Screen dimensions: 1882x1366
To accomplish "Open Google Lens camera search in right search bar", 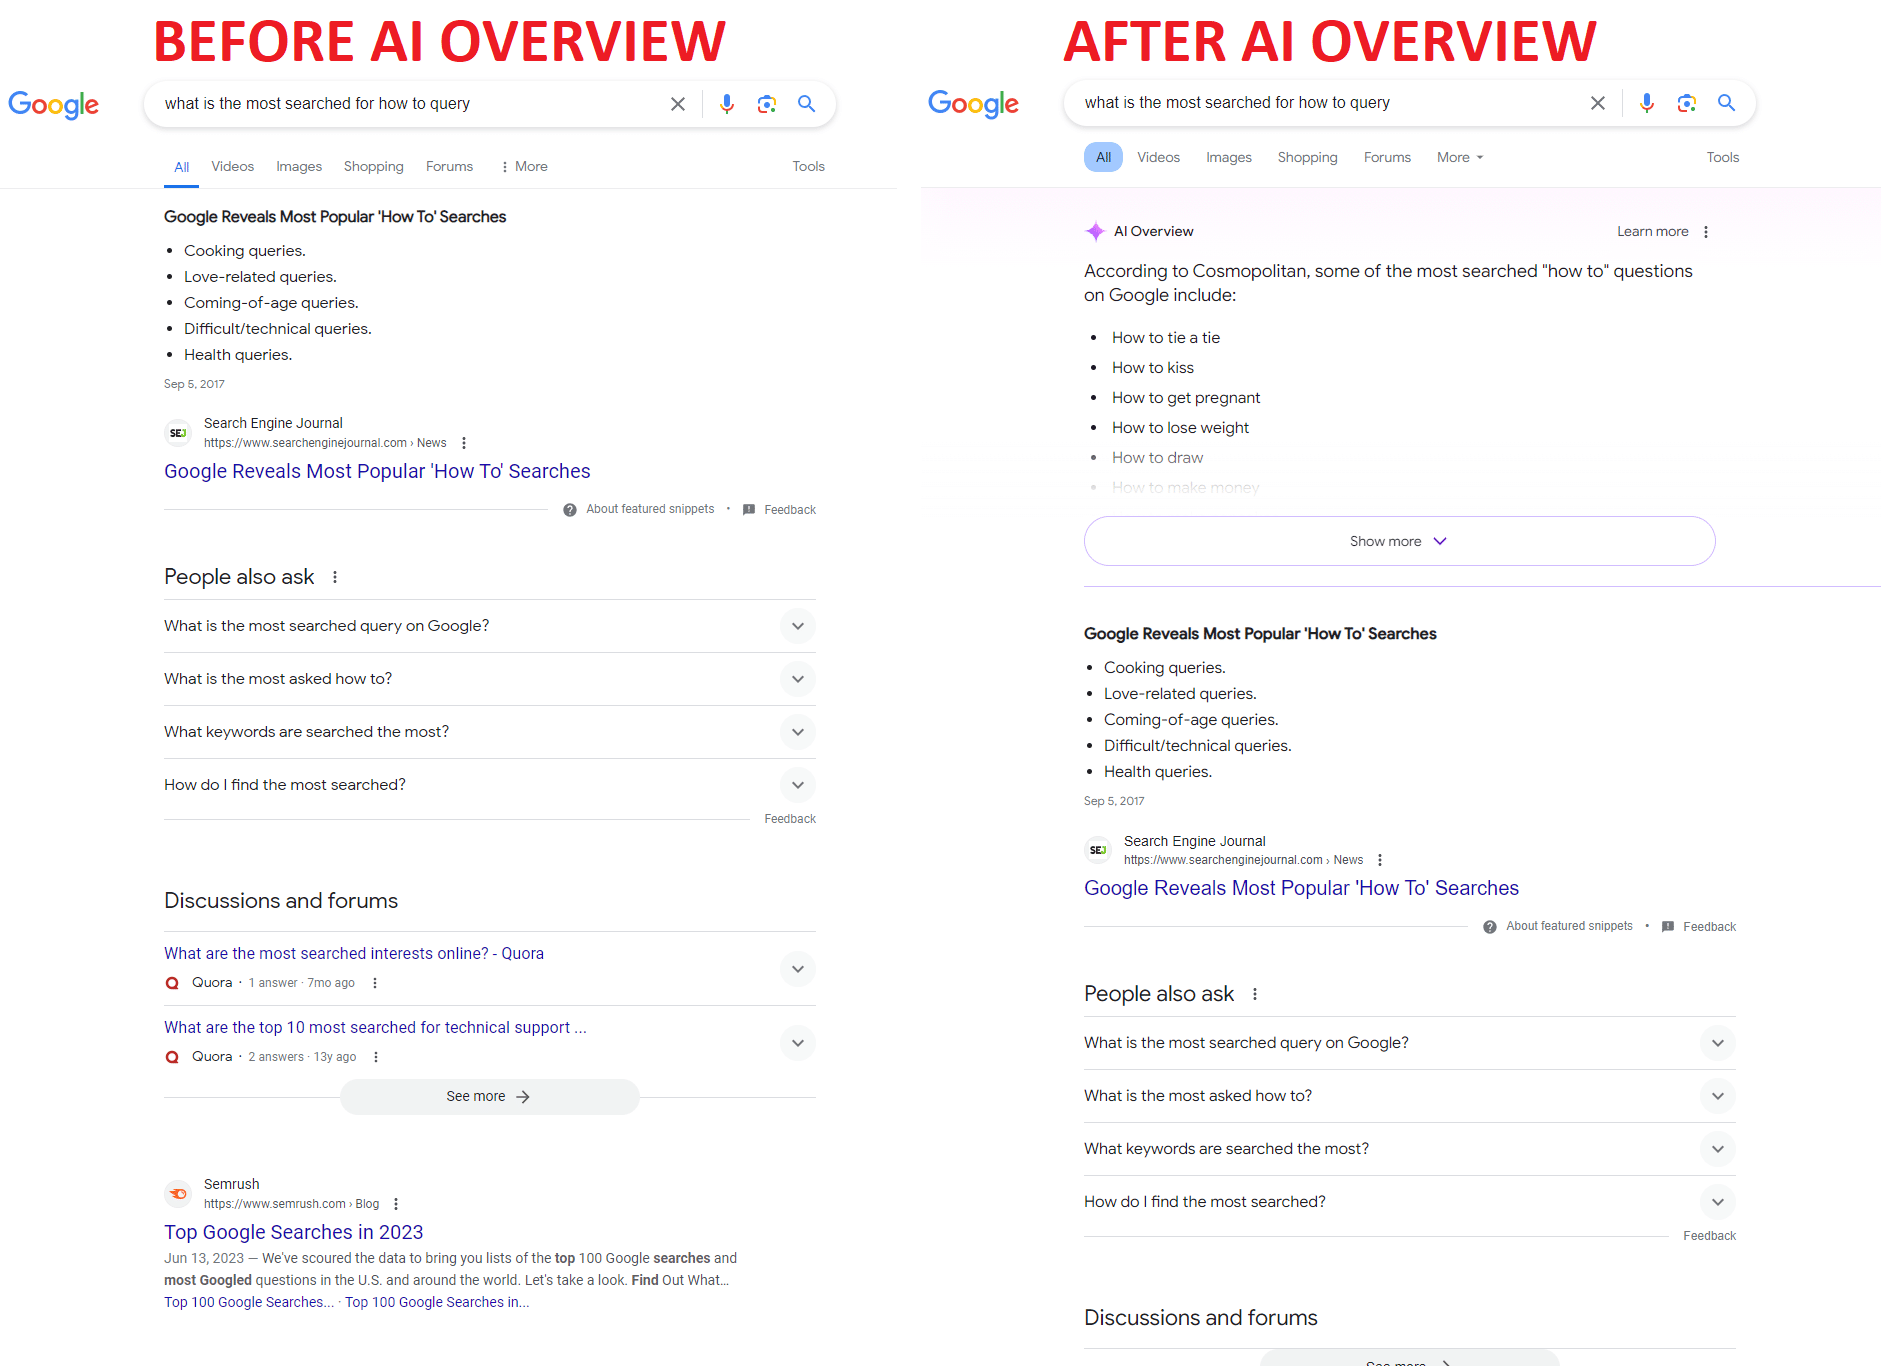I will 1687,103.
